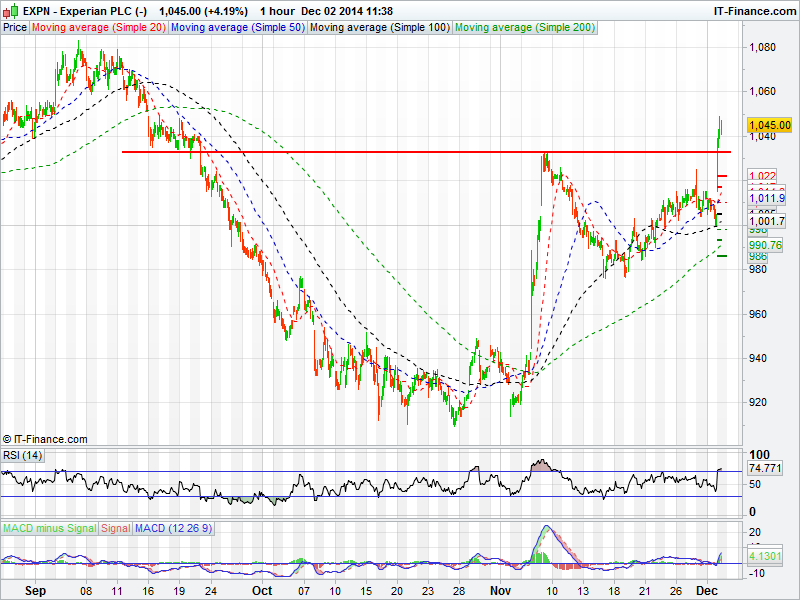Select Moving average (Simple 50) legend label

[237, 27]
